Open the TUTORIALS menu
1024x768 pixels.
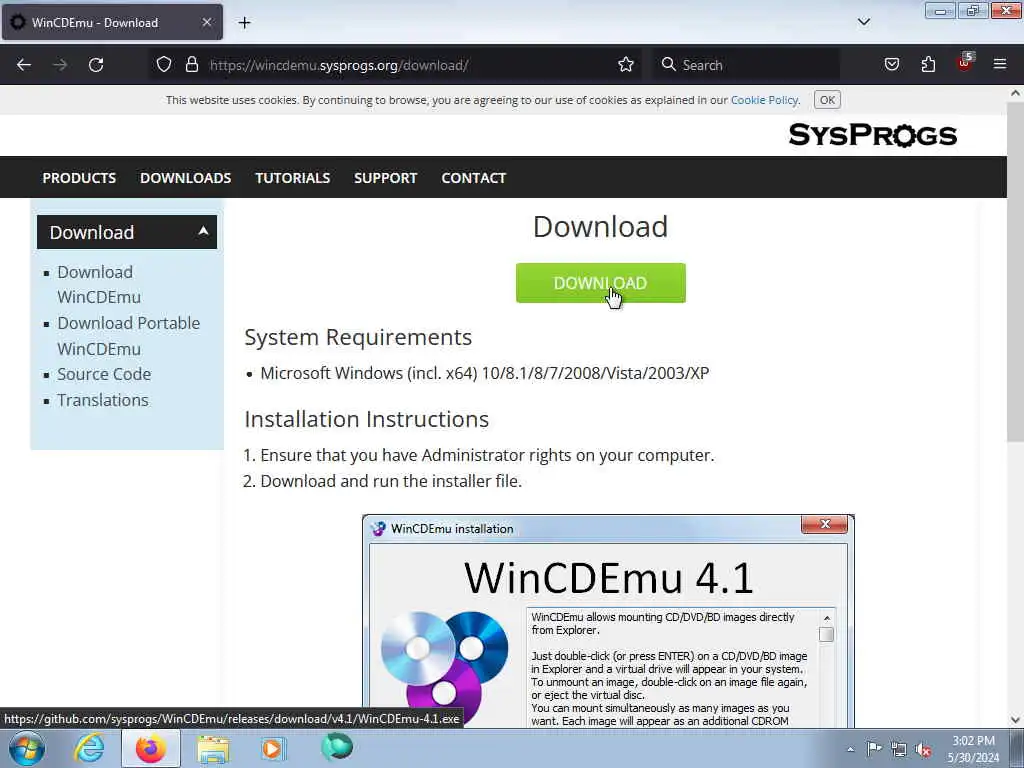(293, 178)
